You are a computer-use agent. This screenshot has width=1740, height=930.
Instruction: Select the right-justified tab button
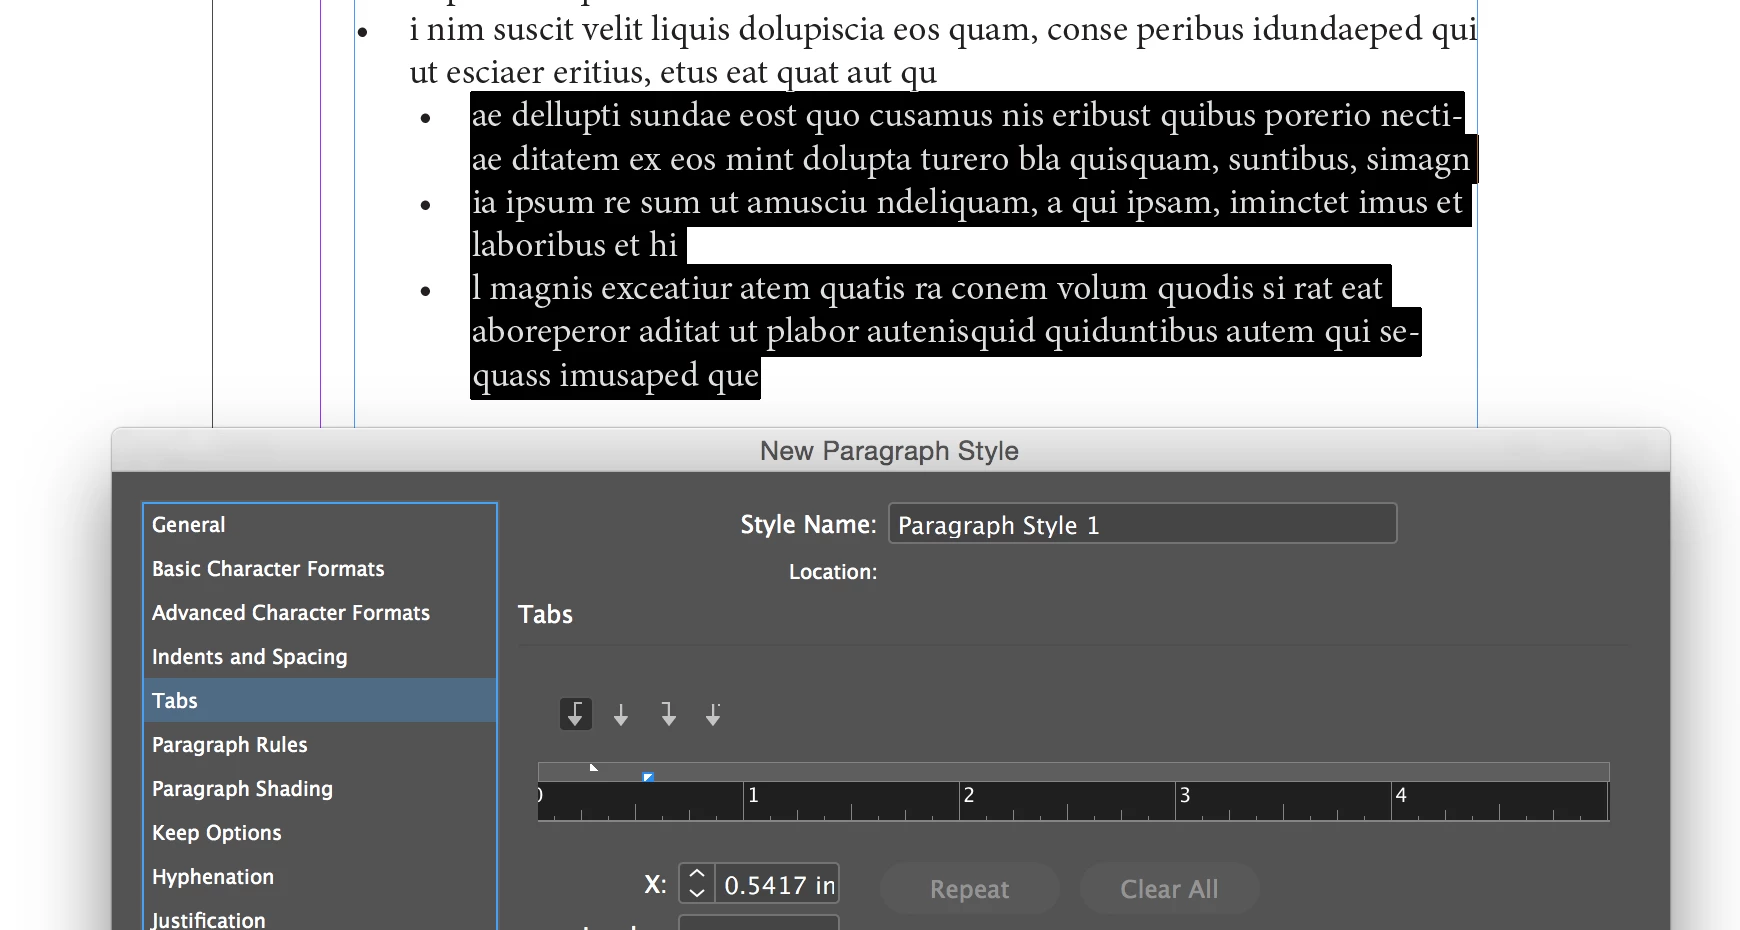[x=668, y=714]
